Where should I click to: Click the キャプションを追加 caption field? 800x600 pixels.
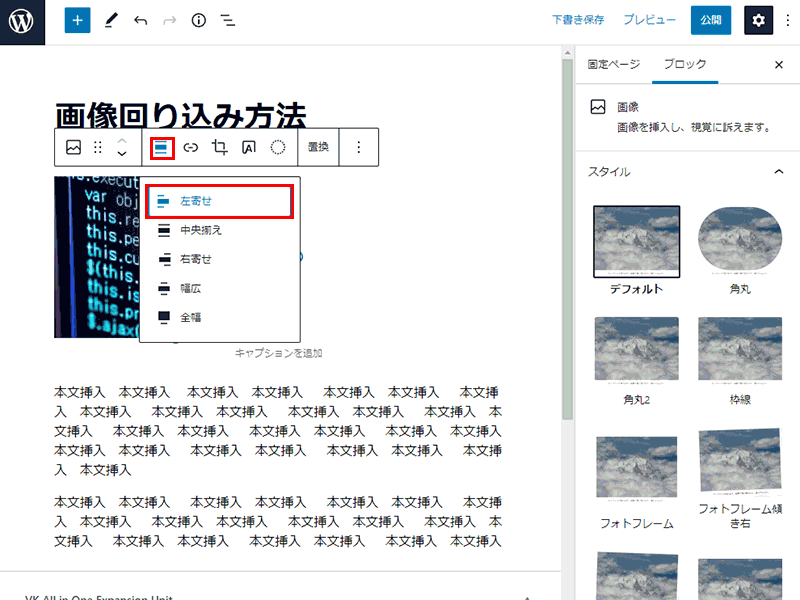coord(278,353)
